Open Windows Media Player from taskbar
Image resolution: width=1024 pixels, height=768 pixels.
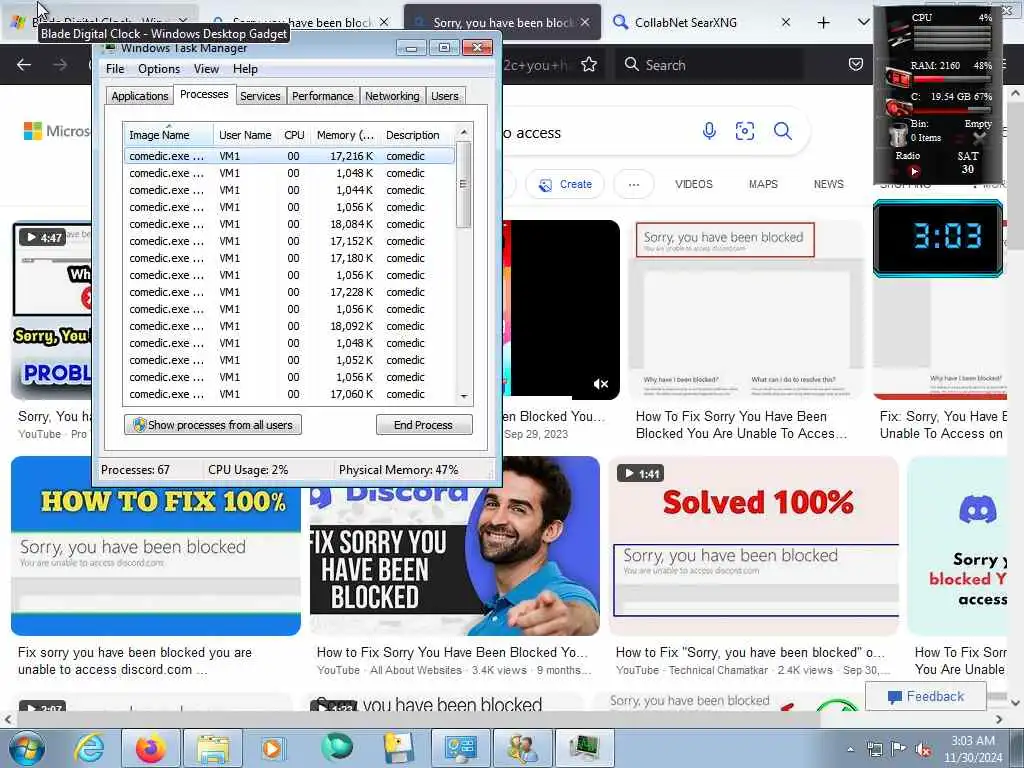(x=273, y=748)
